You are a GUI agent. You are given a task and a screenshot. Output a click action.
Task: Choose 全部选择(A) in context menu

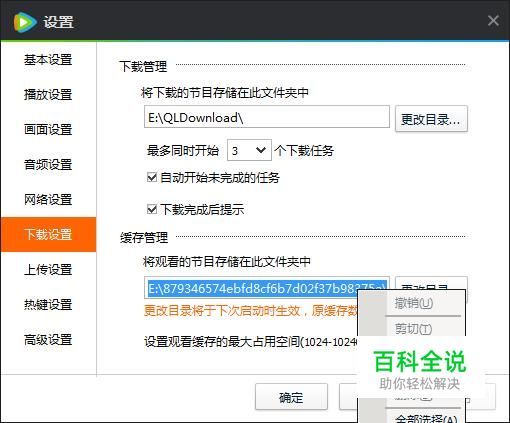(x=425, y=418)
